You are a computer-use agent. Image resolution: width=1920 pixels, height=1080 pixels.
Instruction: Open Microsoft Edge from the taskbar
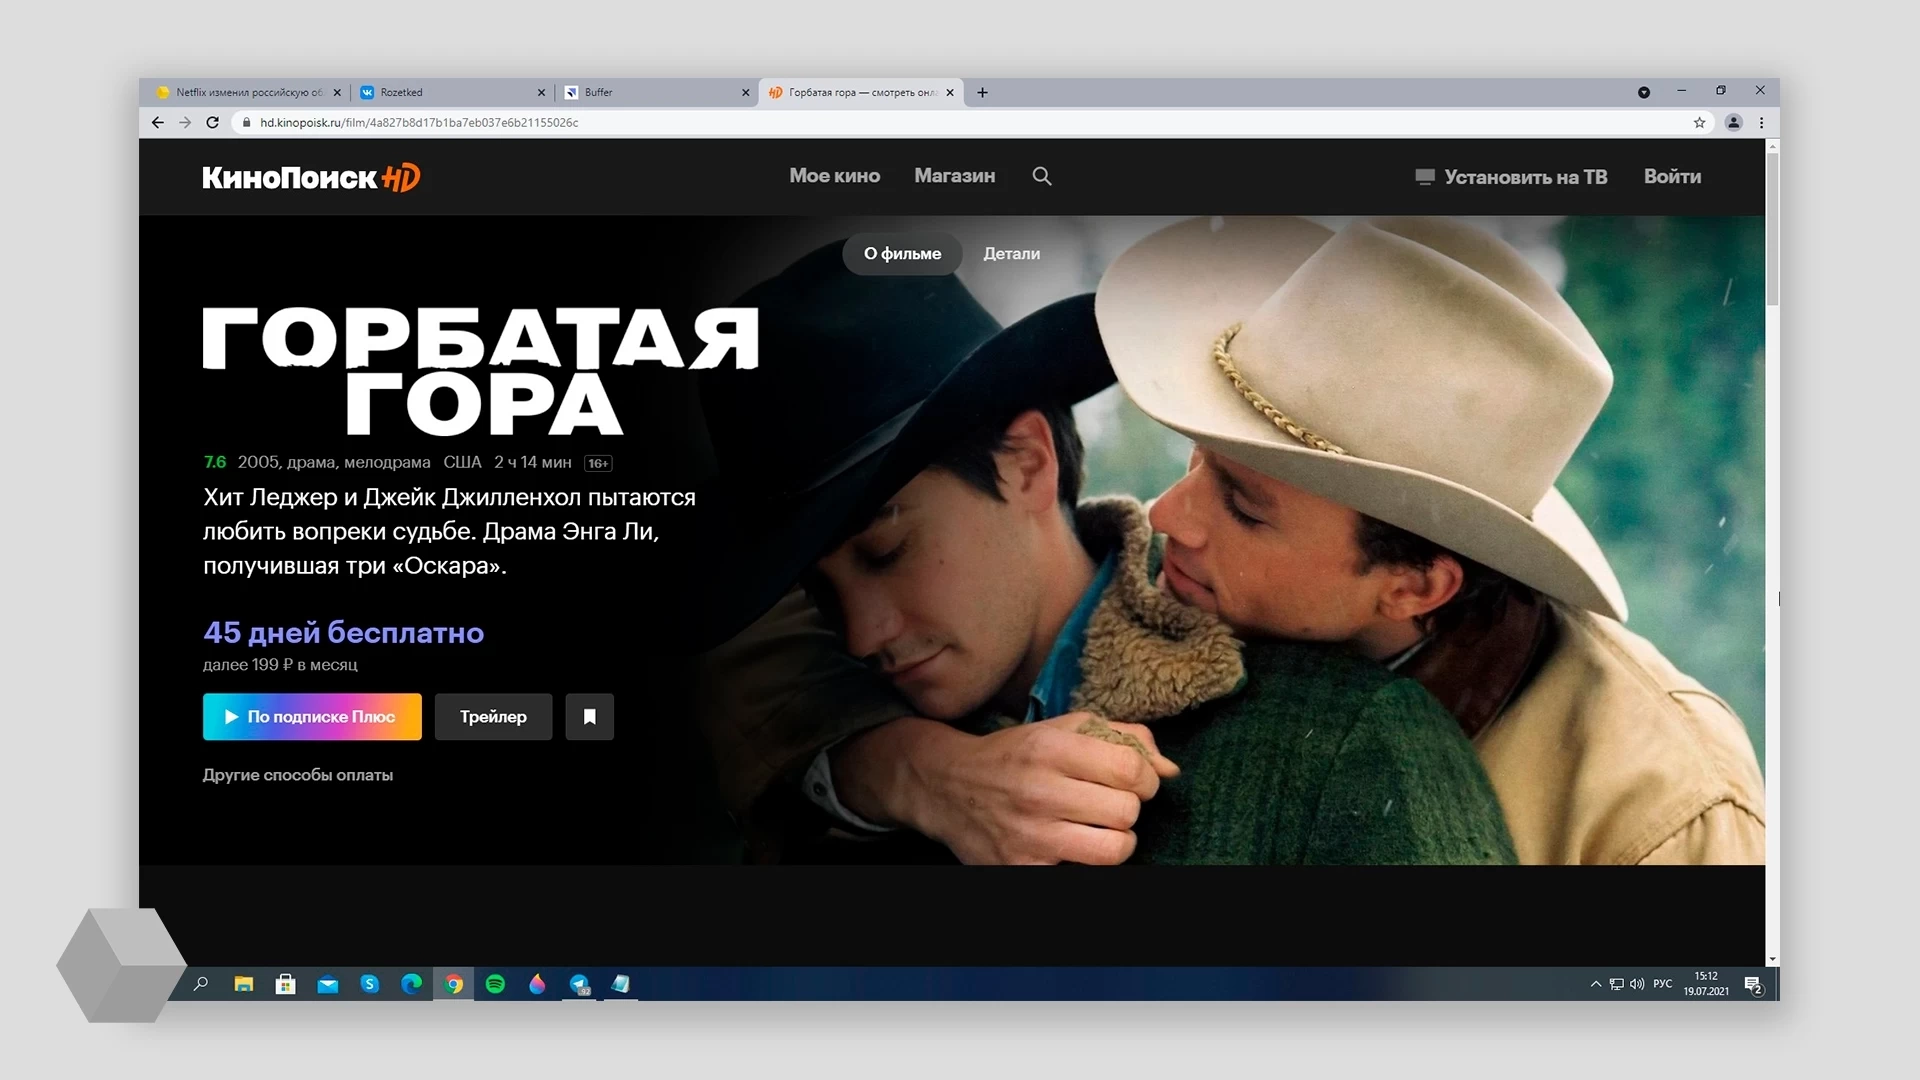coord(412,984)
